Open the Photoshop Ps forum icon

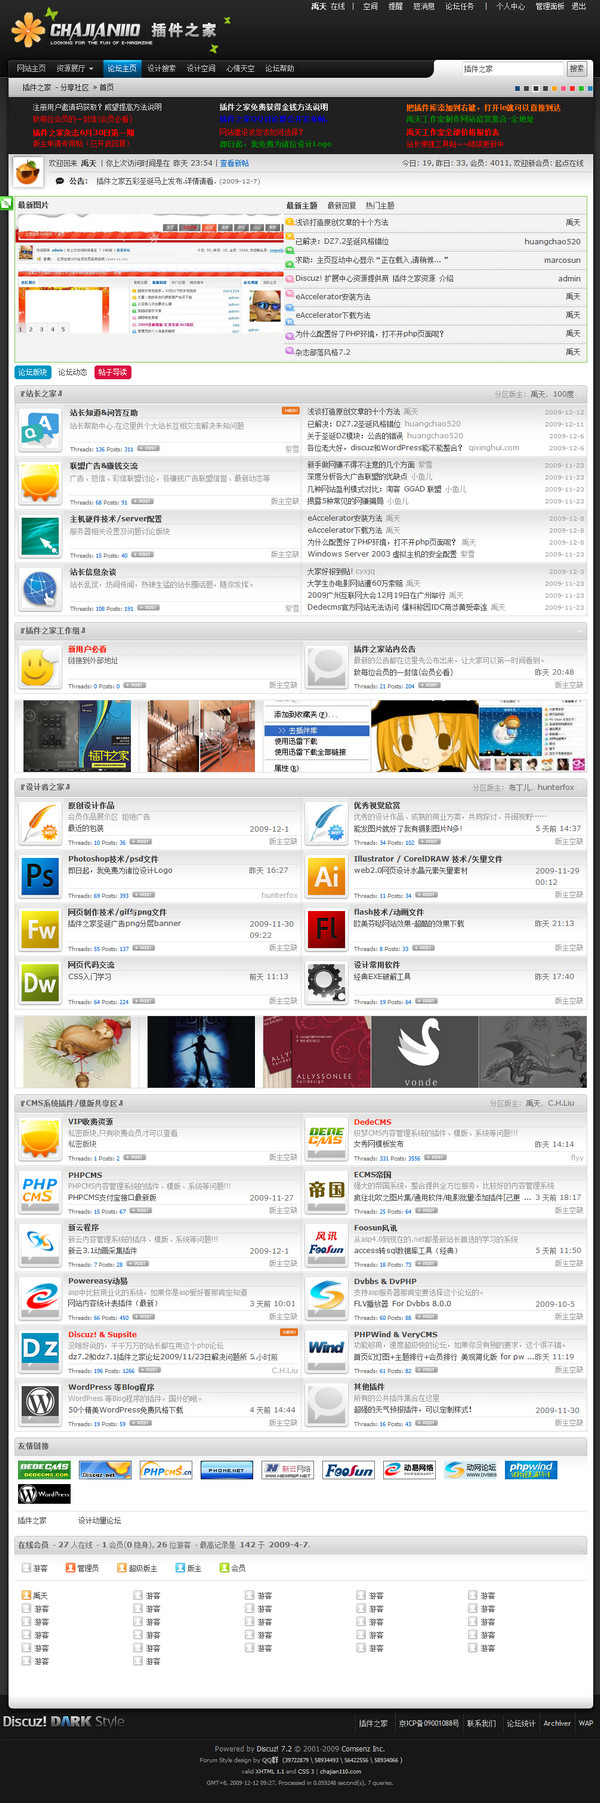[x=40, y=876]
